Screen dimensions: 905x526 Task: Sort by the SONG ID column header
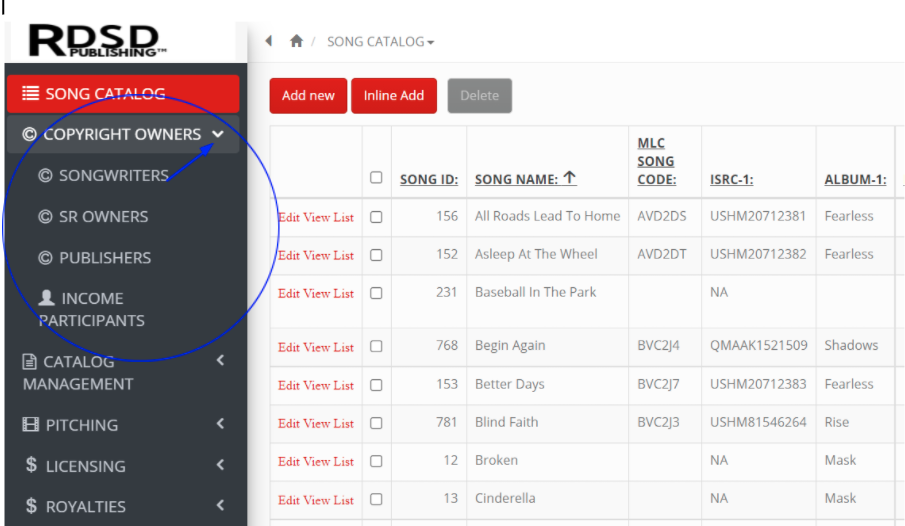[x=429, y=180]
